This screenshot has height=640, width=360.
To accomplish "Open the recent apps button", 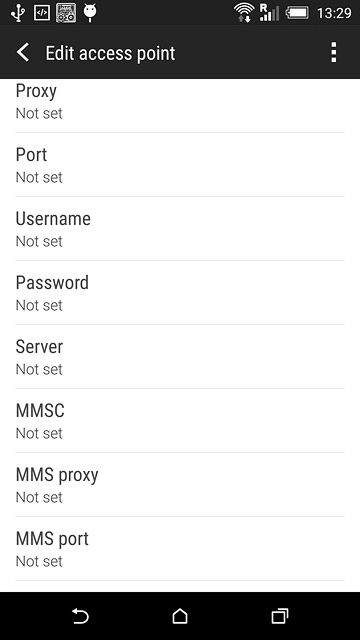I will click(280, 616).
